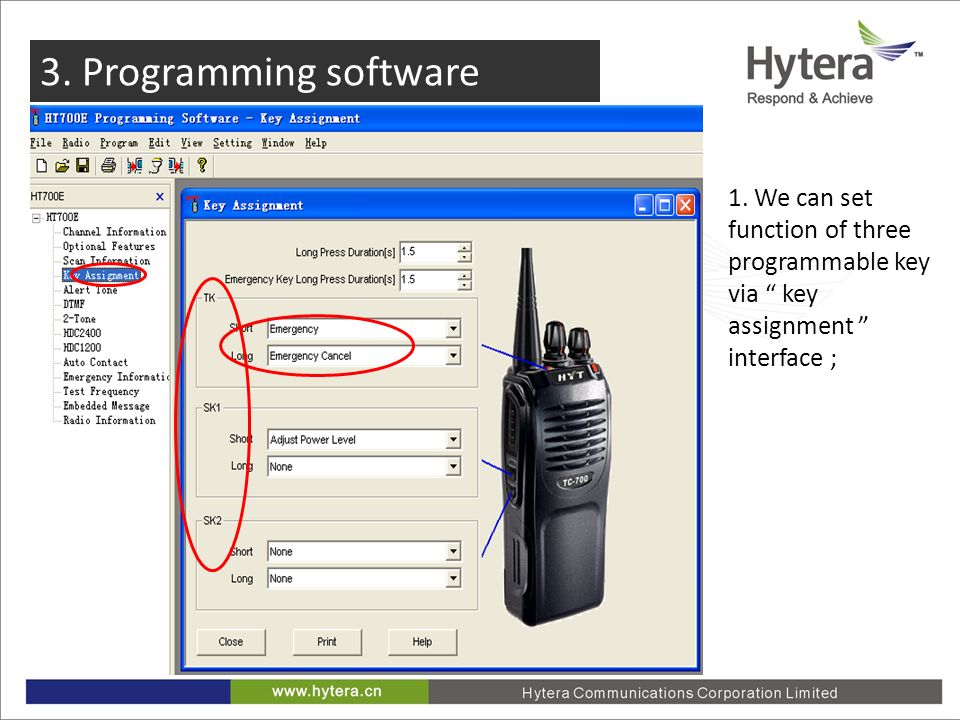Click the middle radio-connection toolbar icon
This screenshot has width=960, height=720.
click(156, 165)
